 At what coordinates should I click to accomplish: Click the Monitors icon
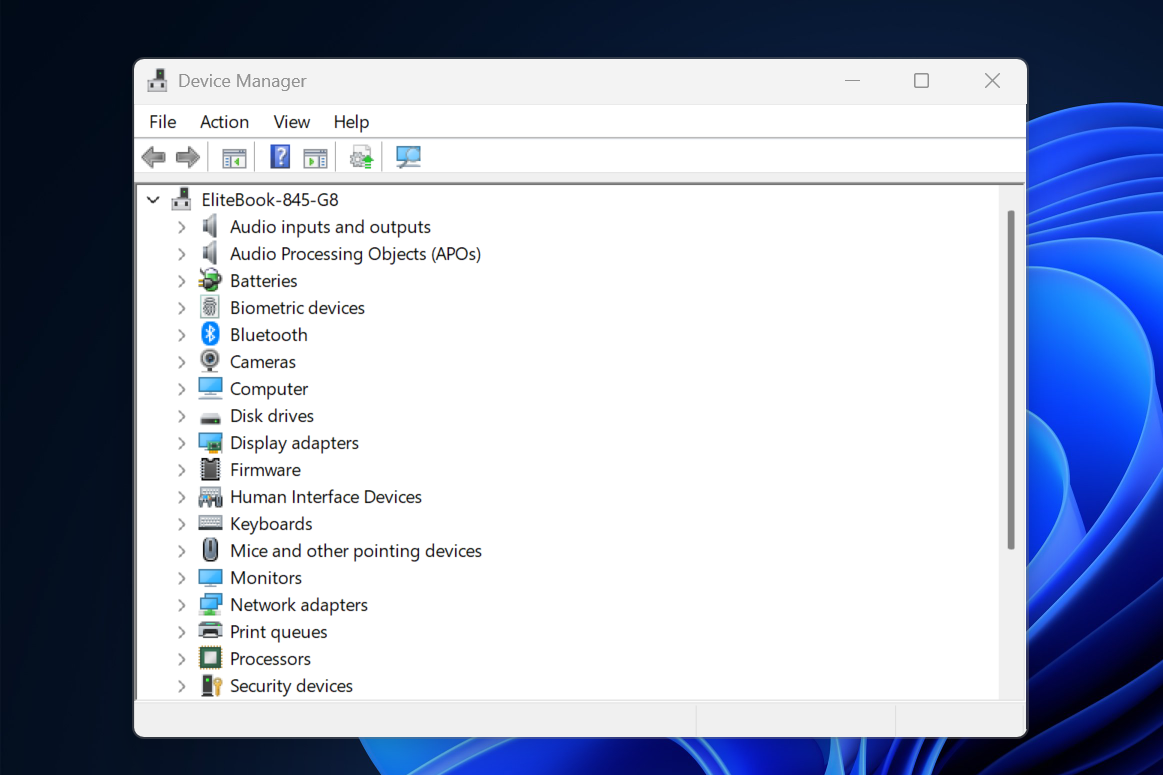point(211,578)
